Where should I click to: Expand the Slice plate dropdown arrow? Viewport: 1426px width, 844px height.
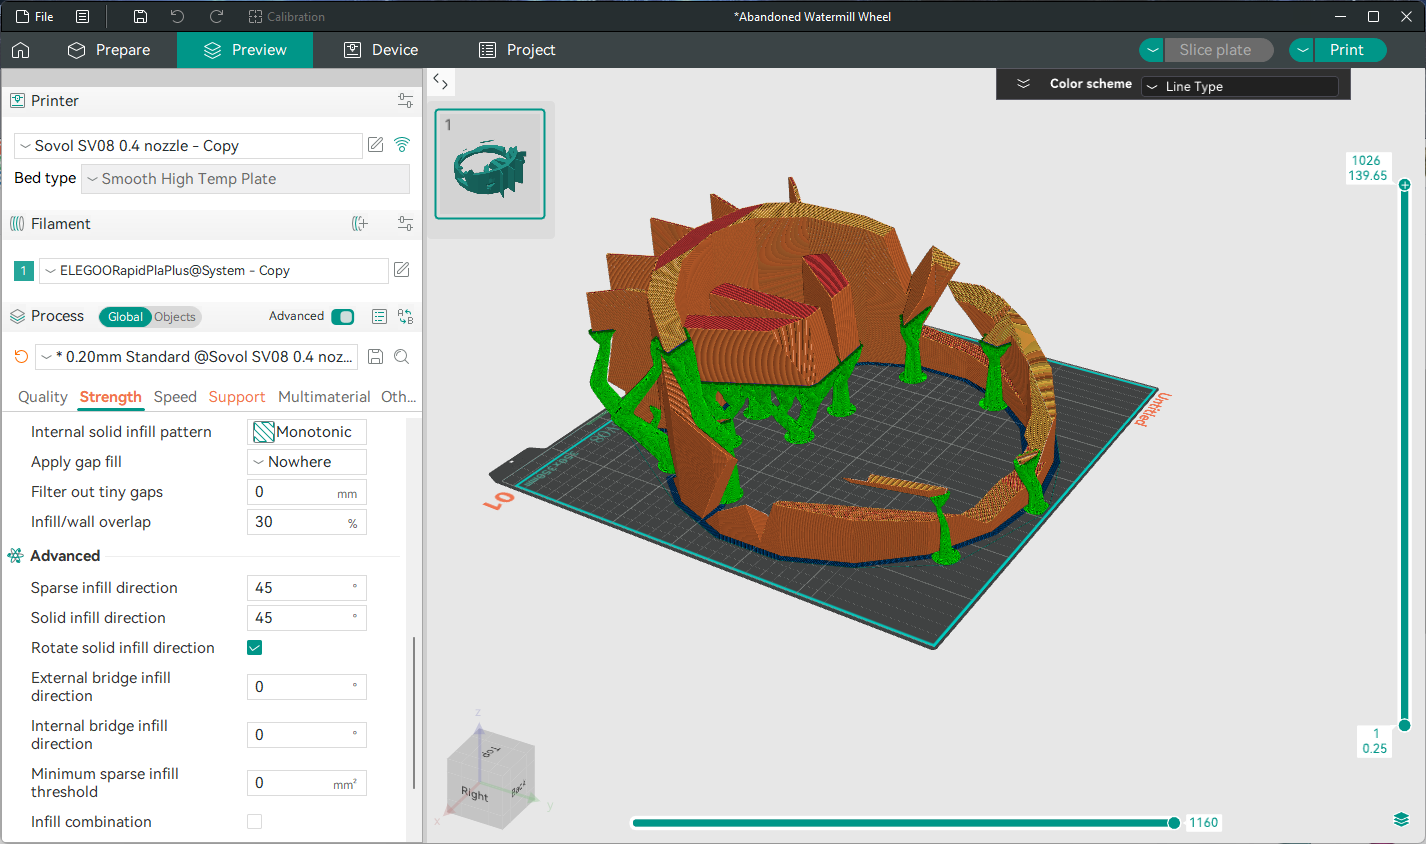1152,50
